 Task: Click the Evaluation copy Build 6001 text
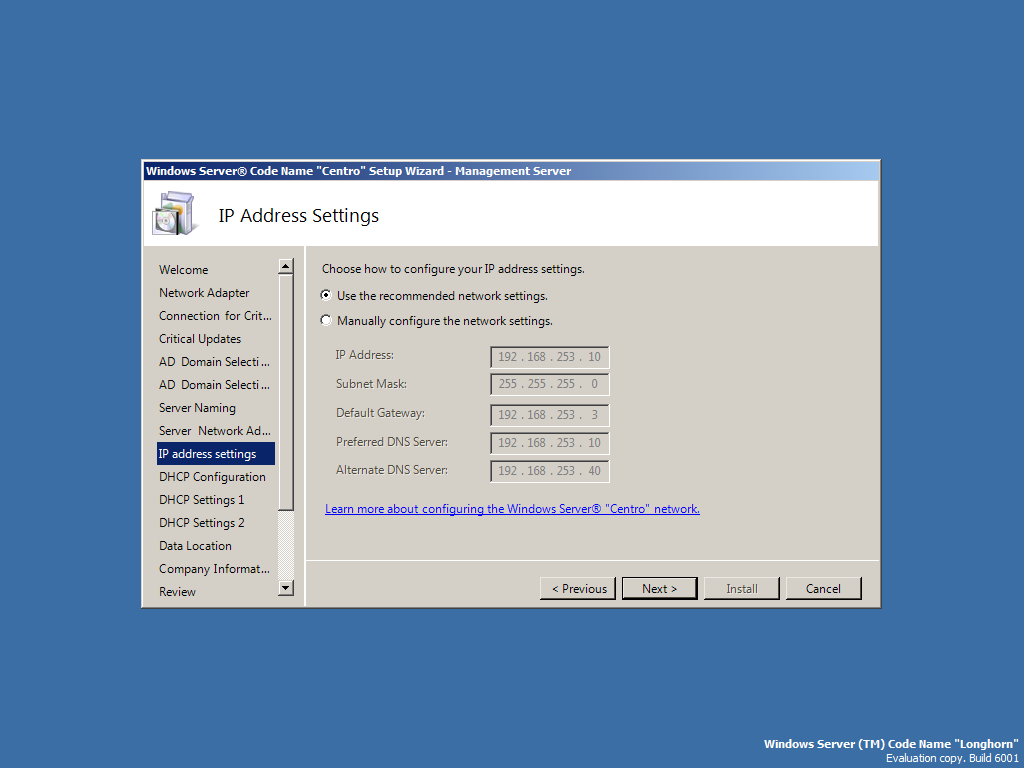(x=952, y=758)
